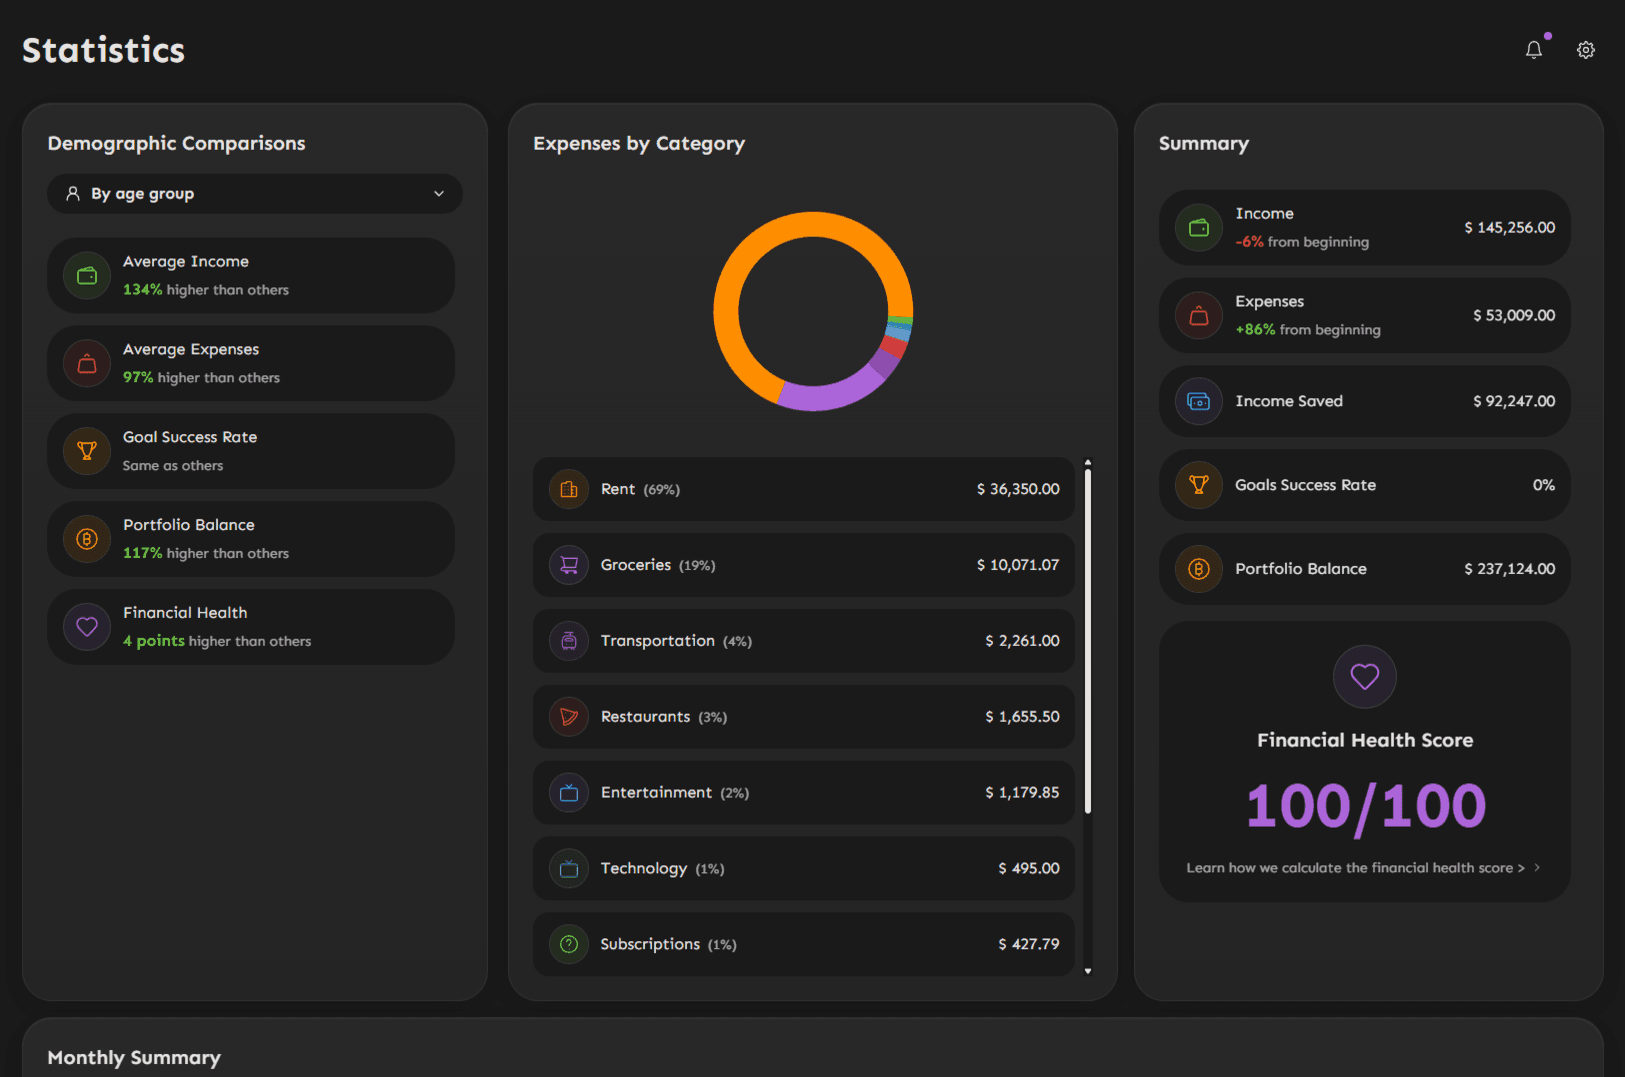Open the notifications bell
The width and height of the screenshot is (1625, 1077).
click(1534, 50)
